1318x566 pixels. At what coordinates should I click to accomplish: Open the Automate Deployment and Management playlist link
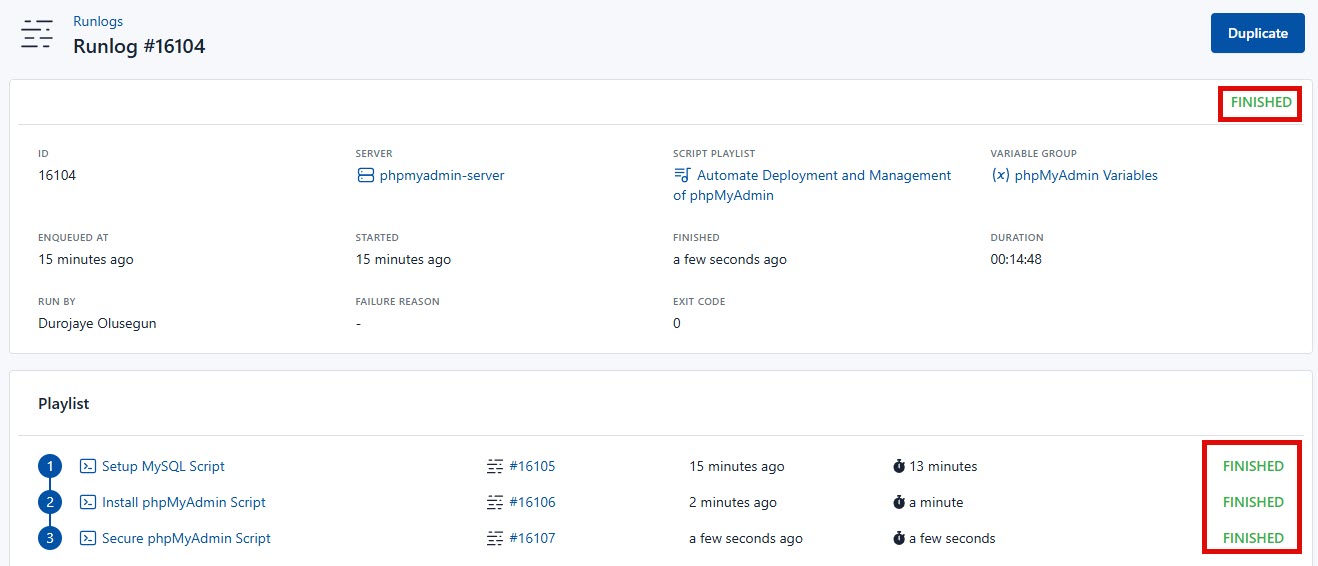pyautogui.click(x=823, y=175)
